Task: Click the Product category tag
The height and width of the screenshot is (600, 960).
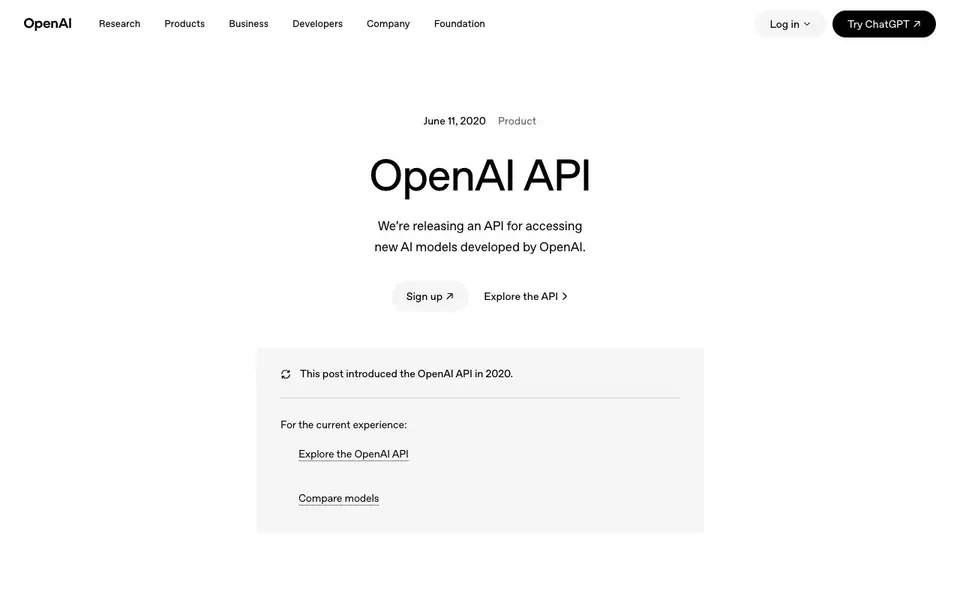Action: [517, 121]
